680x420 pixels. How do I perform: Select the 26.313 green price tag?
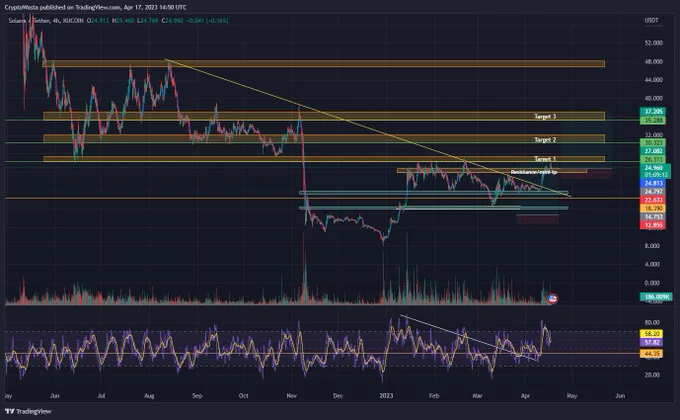654,160
